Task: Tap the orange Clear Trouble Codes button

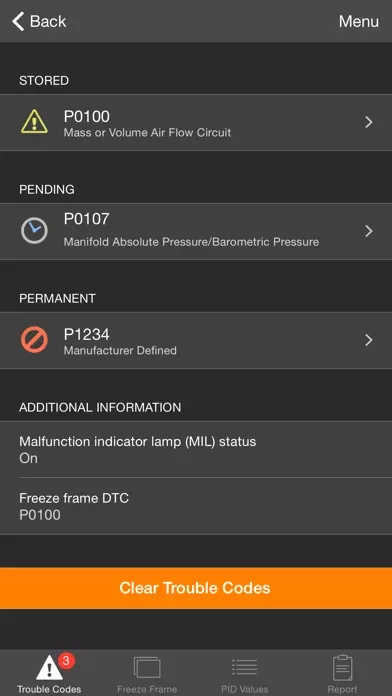Action: tap(196, 588)
